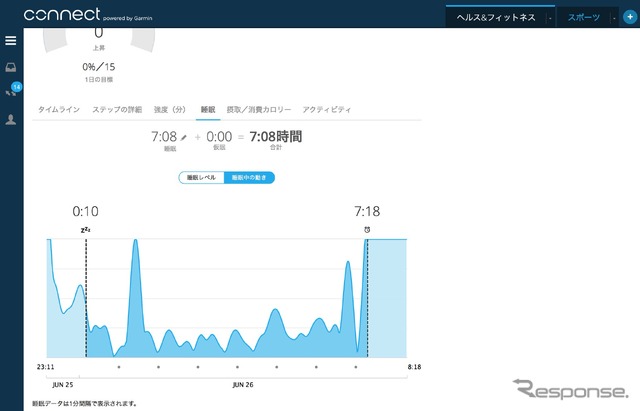Expand dropdown arrow beside ヘルス&フィットネス
Viewport: 640px width, 411px height.
(549, 18)
